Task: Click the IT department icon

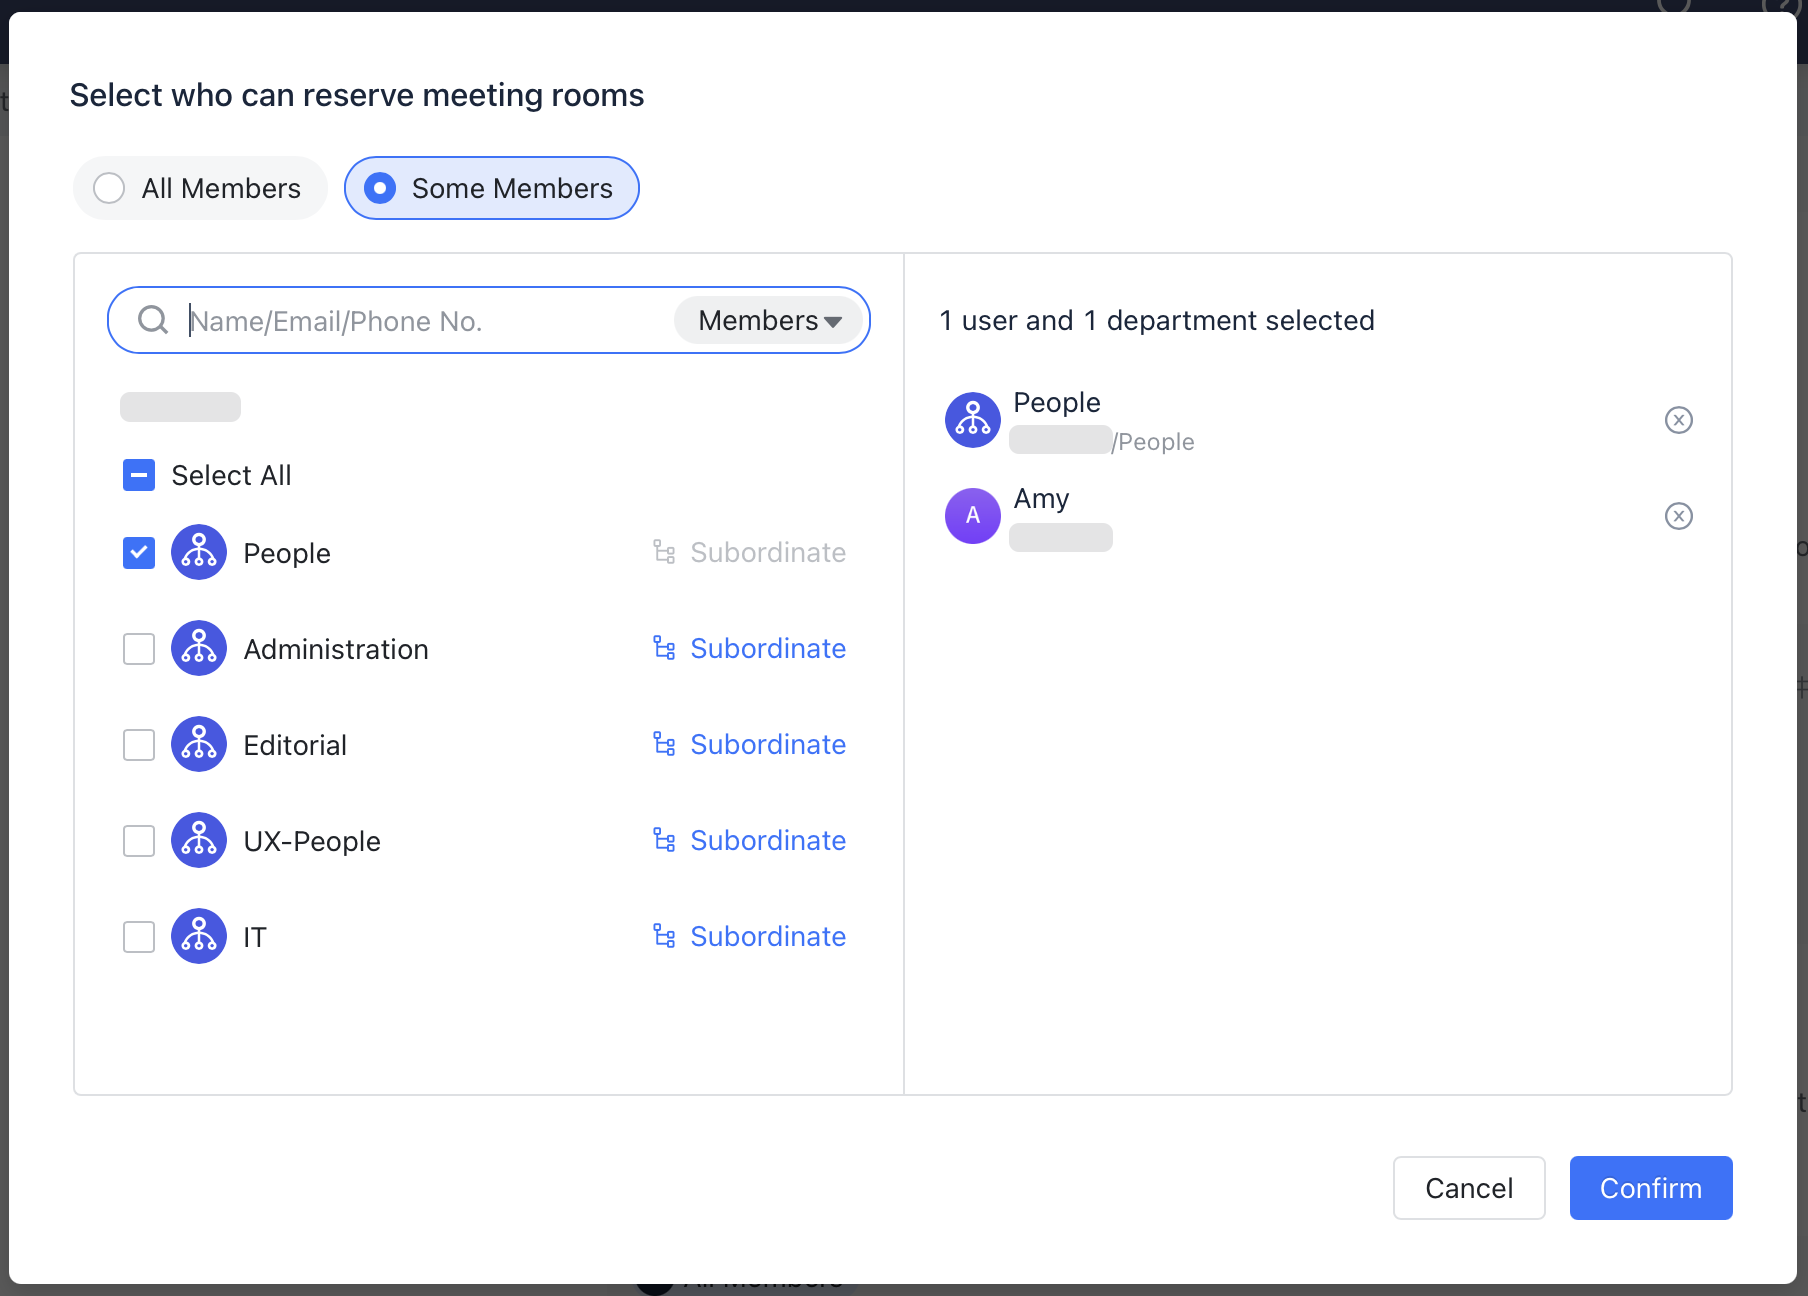Action: (199, 936)
